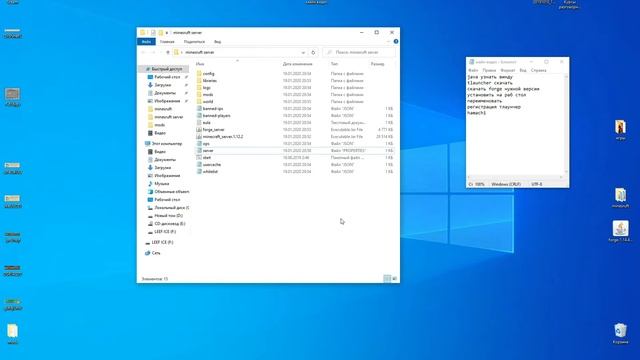
Task: Switch to details view mode in status bar
Action: (x=387, y=278)
